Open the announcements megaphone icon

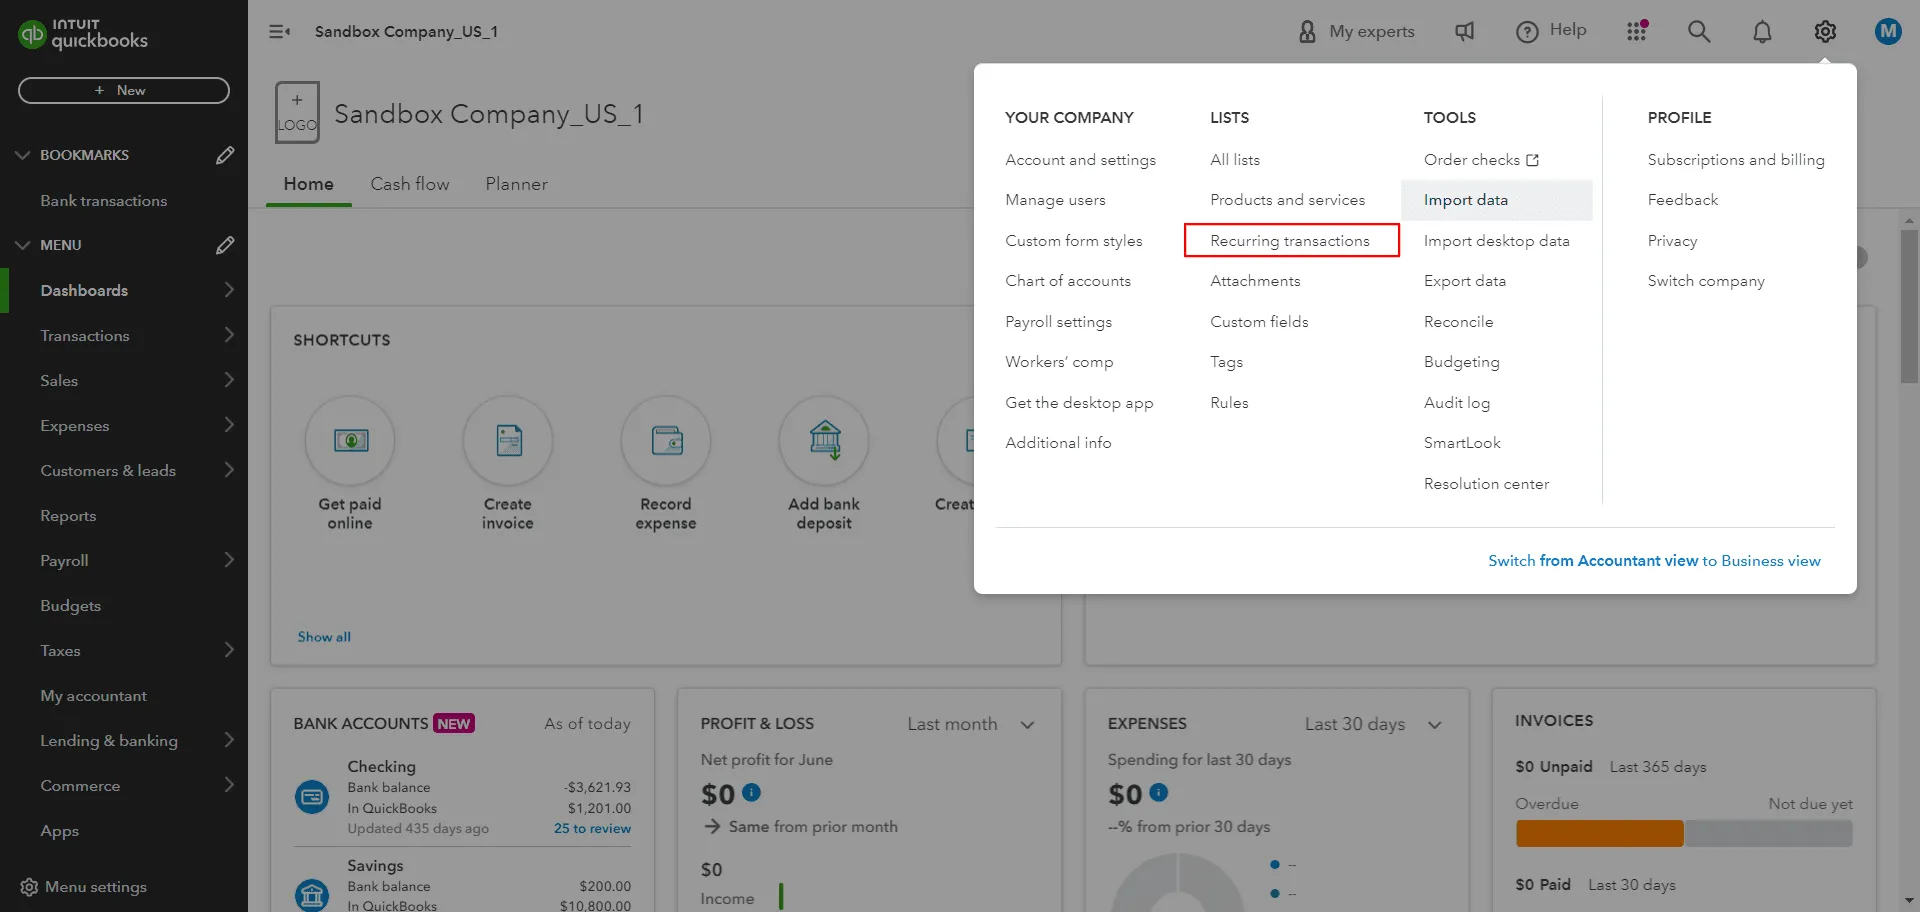(1465, 32)
